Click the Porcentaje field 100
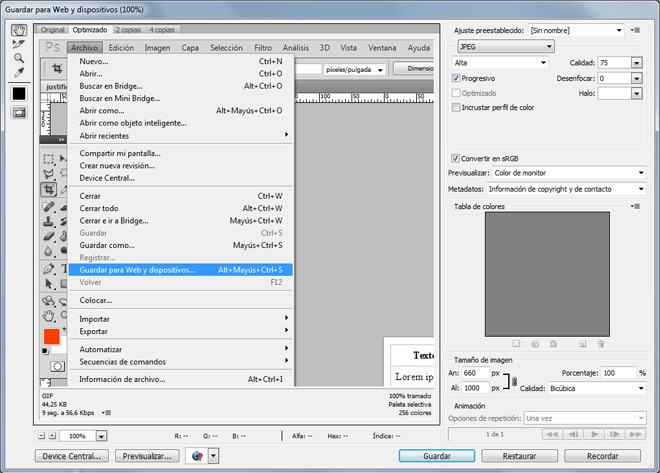The image size is (660, 473). click(618, 373)
